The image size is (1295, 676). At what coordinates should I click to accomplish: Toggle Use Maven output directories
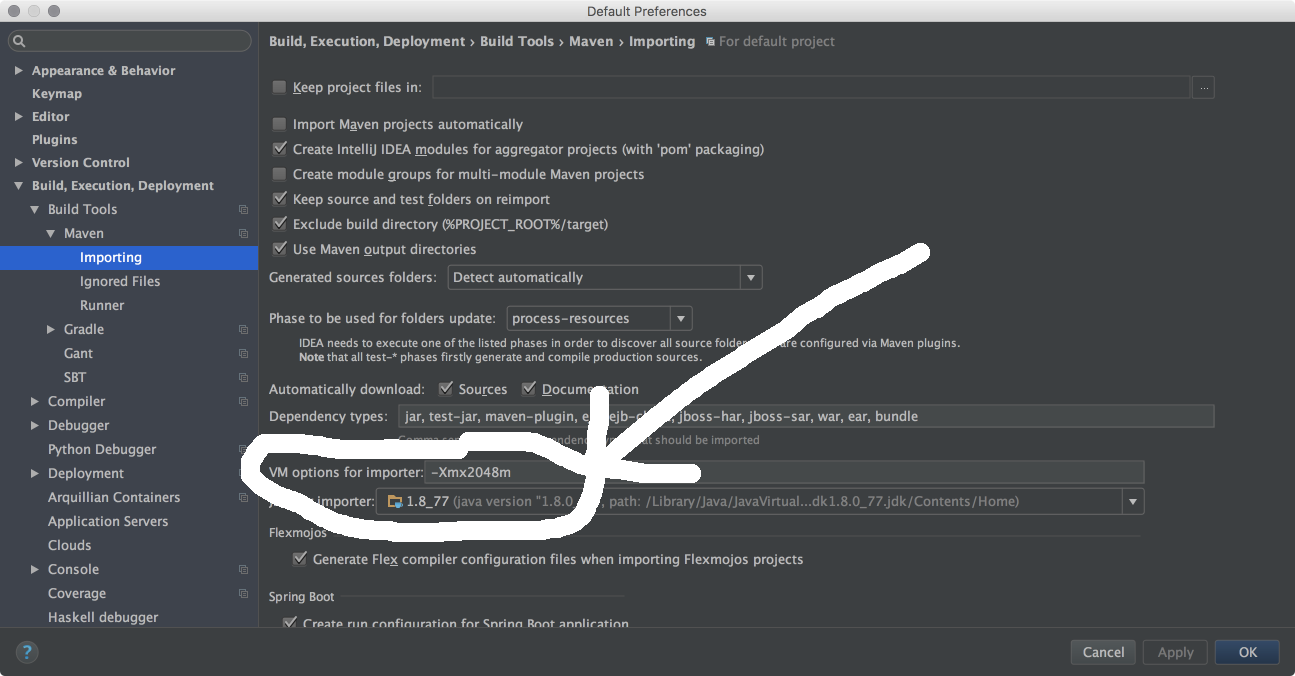pyautogui.click(x=279, y=249)
